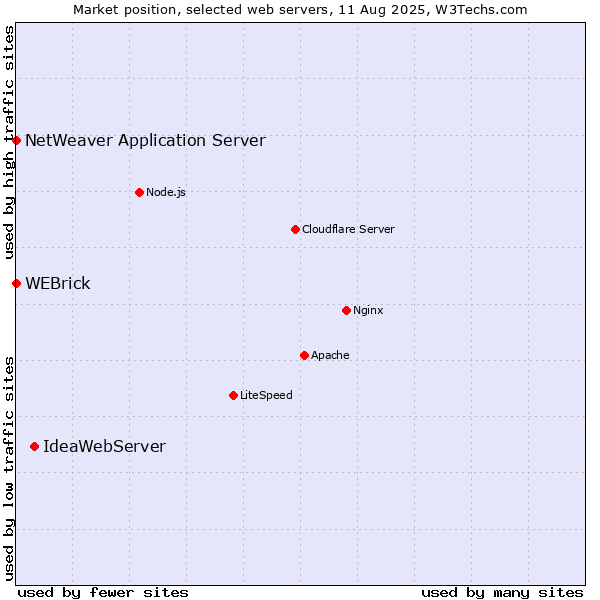Select the 'Apache' label text

pos(330,355)
